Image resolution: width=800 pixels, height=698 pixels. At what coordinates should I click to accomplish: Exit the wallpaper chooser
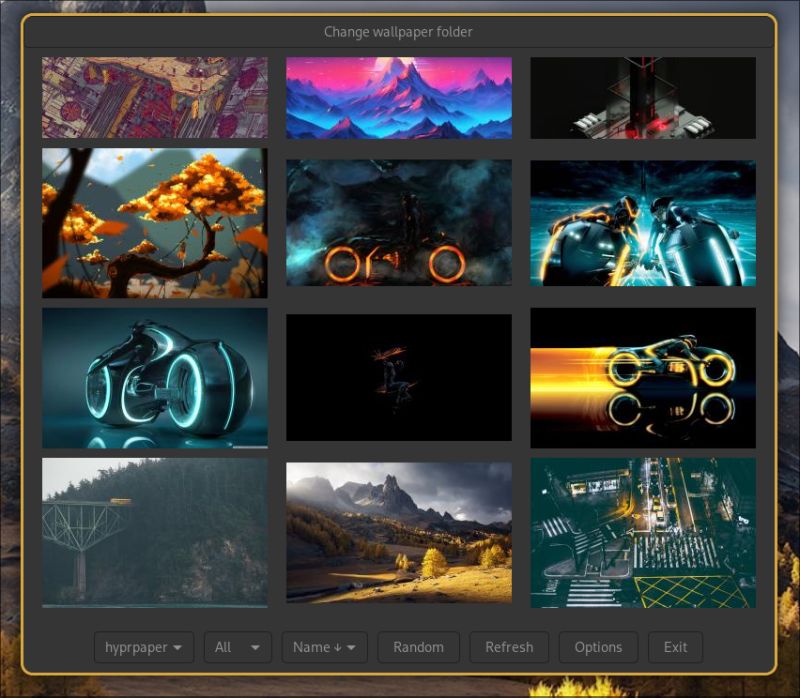(x=675, y=647)
